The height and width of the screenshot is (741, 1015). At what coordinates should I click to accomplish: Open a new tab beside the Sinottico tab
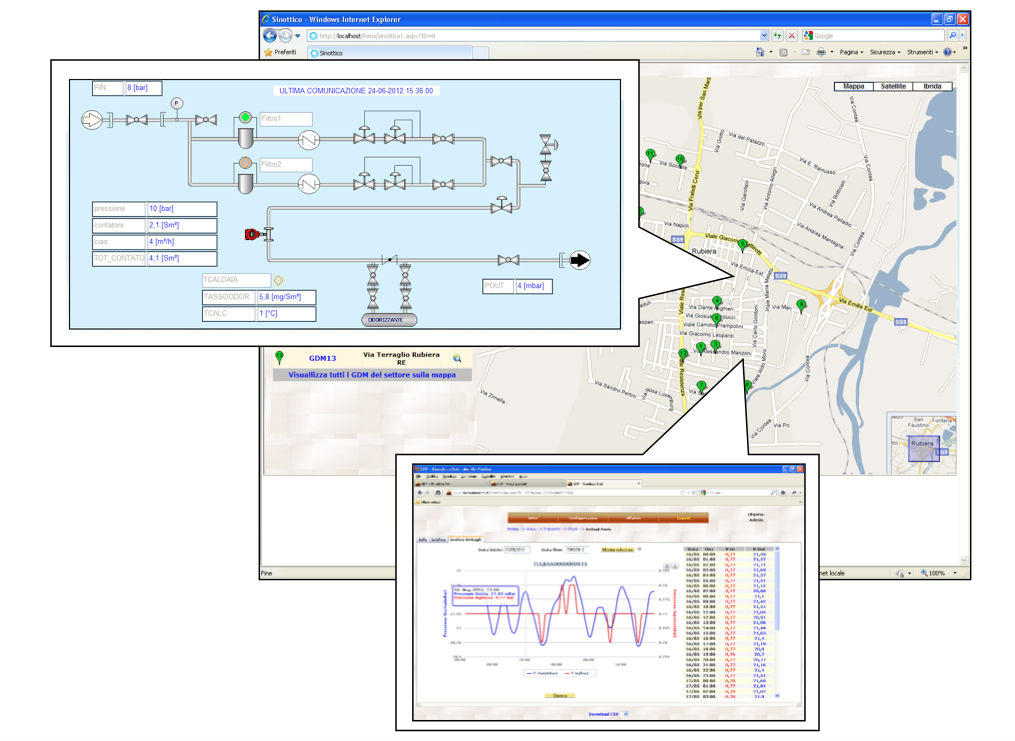[x=481, y=53]
